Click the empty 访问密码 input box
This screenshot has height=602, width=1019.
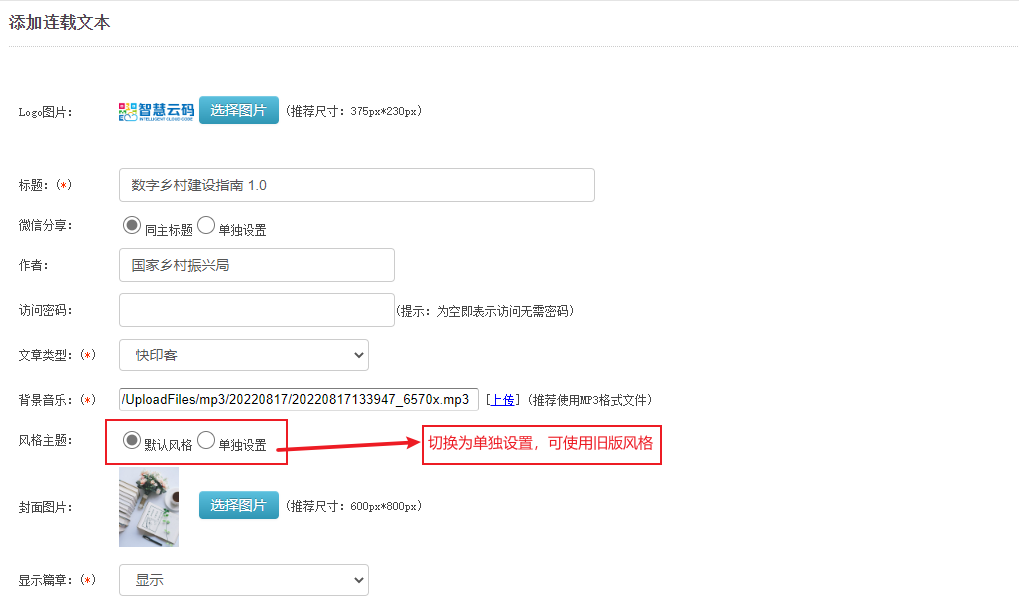256,310
